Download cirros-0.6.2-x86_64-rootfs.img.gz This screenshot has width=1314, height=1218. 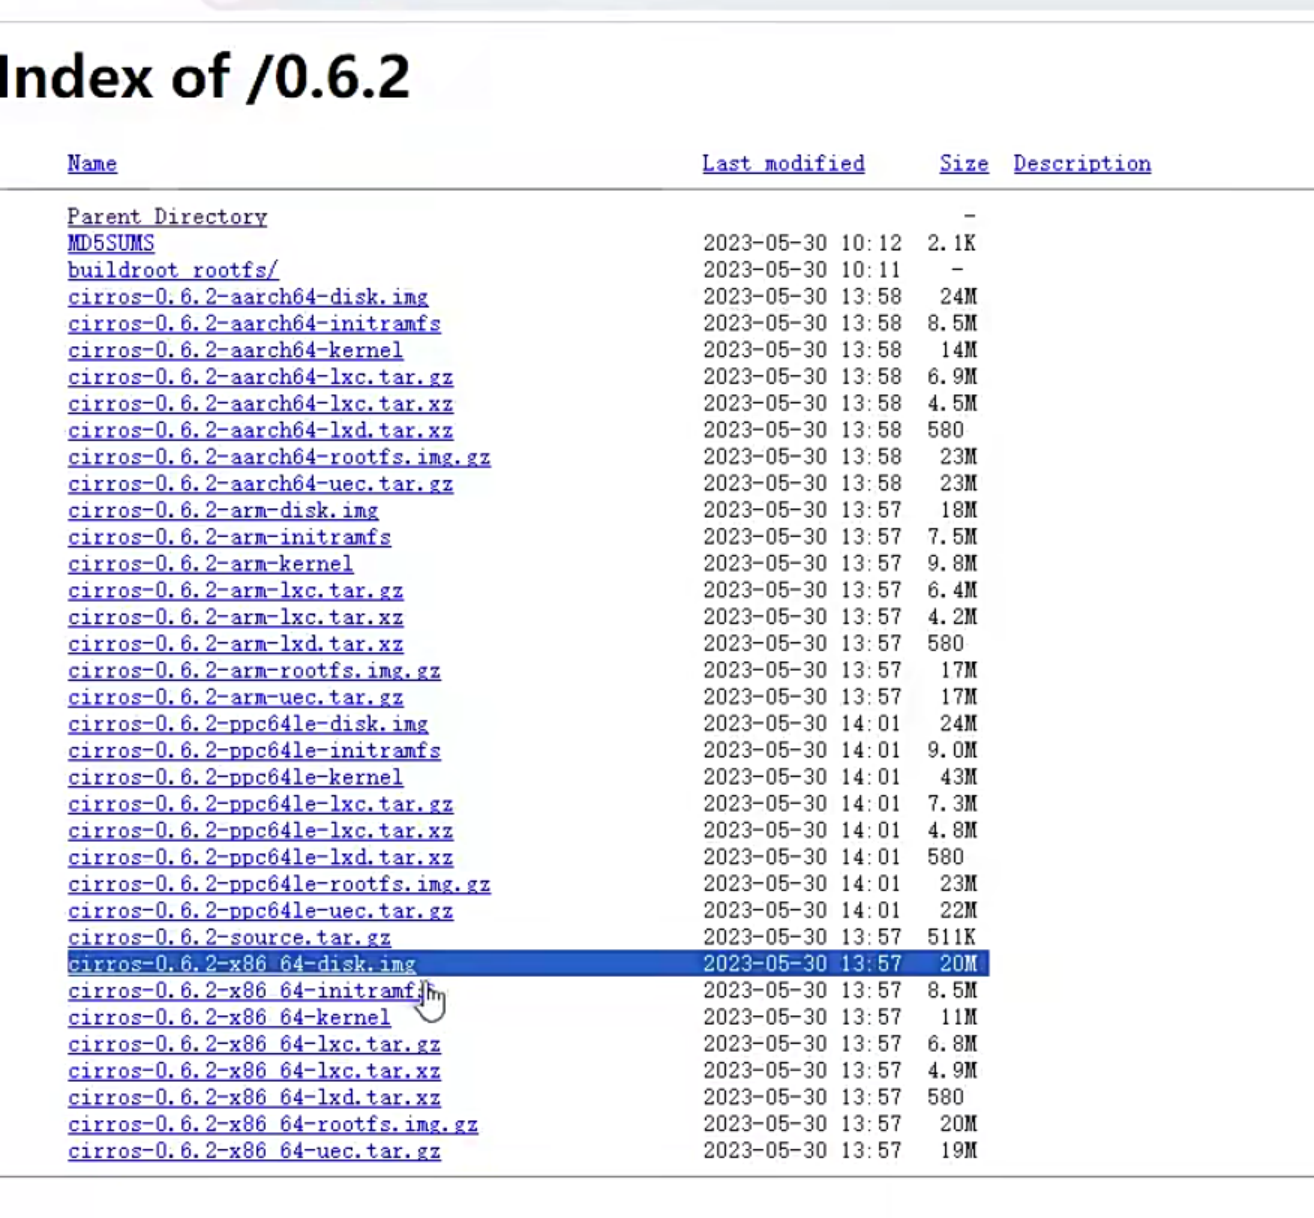[273, 1124]
